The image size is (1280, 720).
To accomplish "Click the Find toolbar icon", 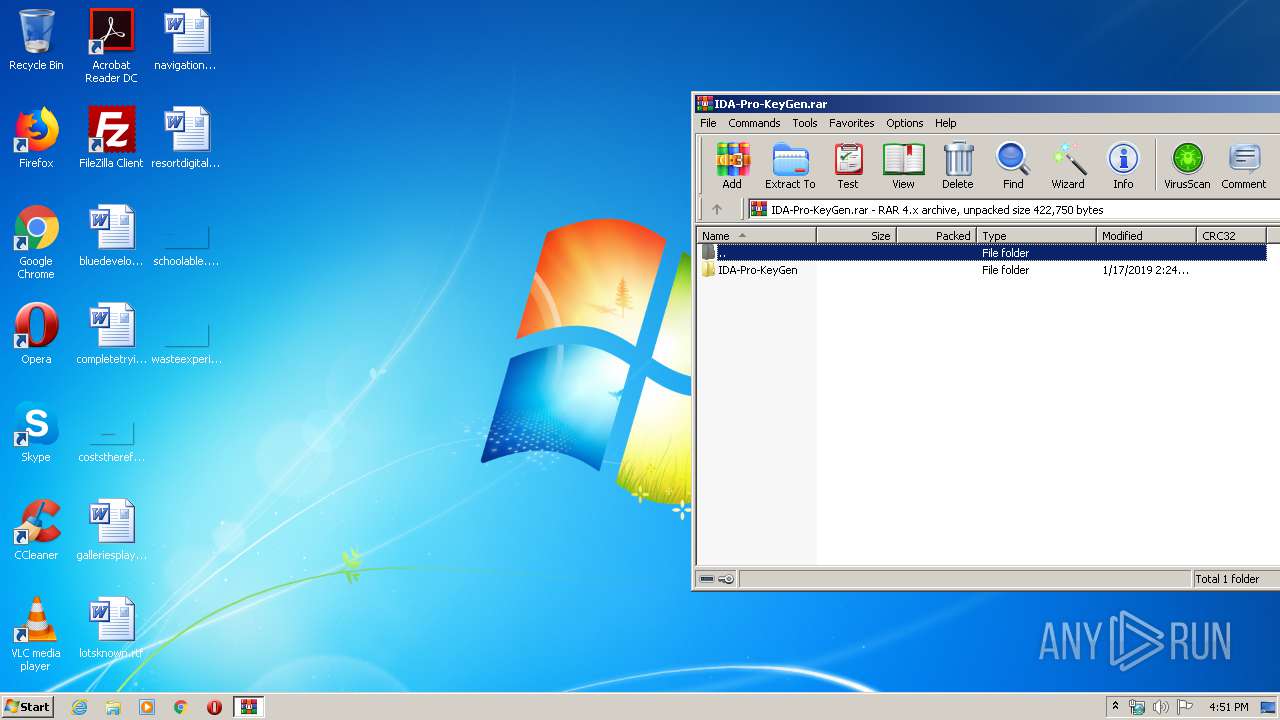I will (x=1013, y=166).
